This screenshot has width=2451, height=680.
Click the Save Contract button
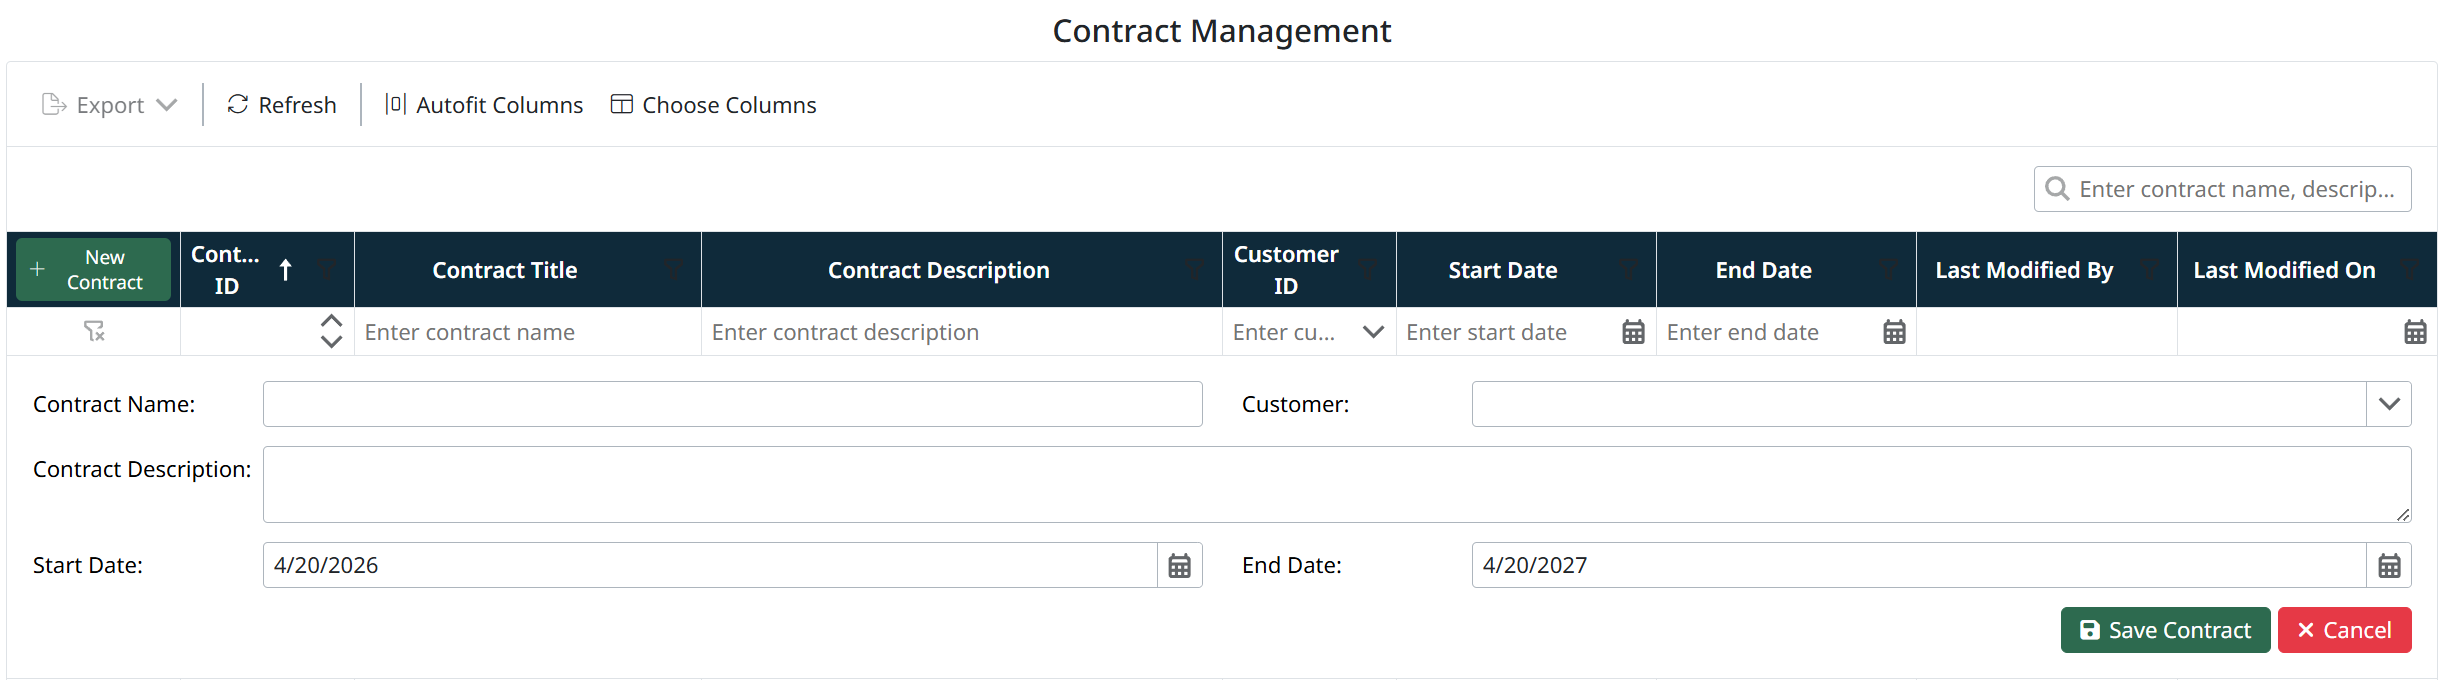point(2165,630)
